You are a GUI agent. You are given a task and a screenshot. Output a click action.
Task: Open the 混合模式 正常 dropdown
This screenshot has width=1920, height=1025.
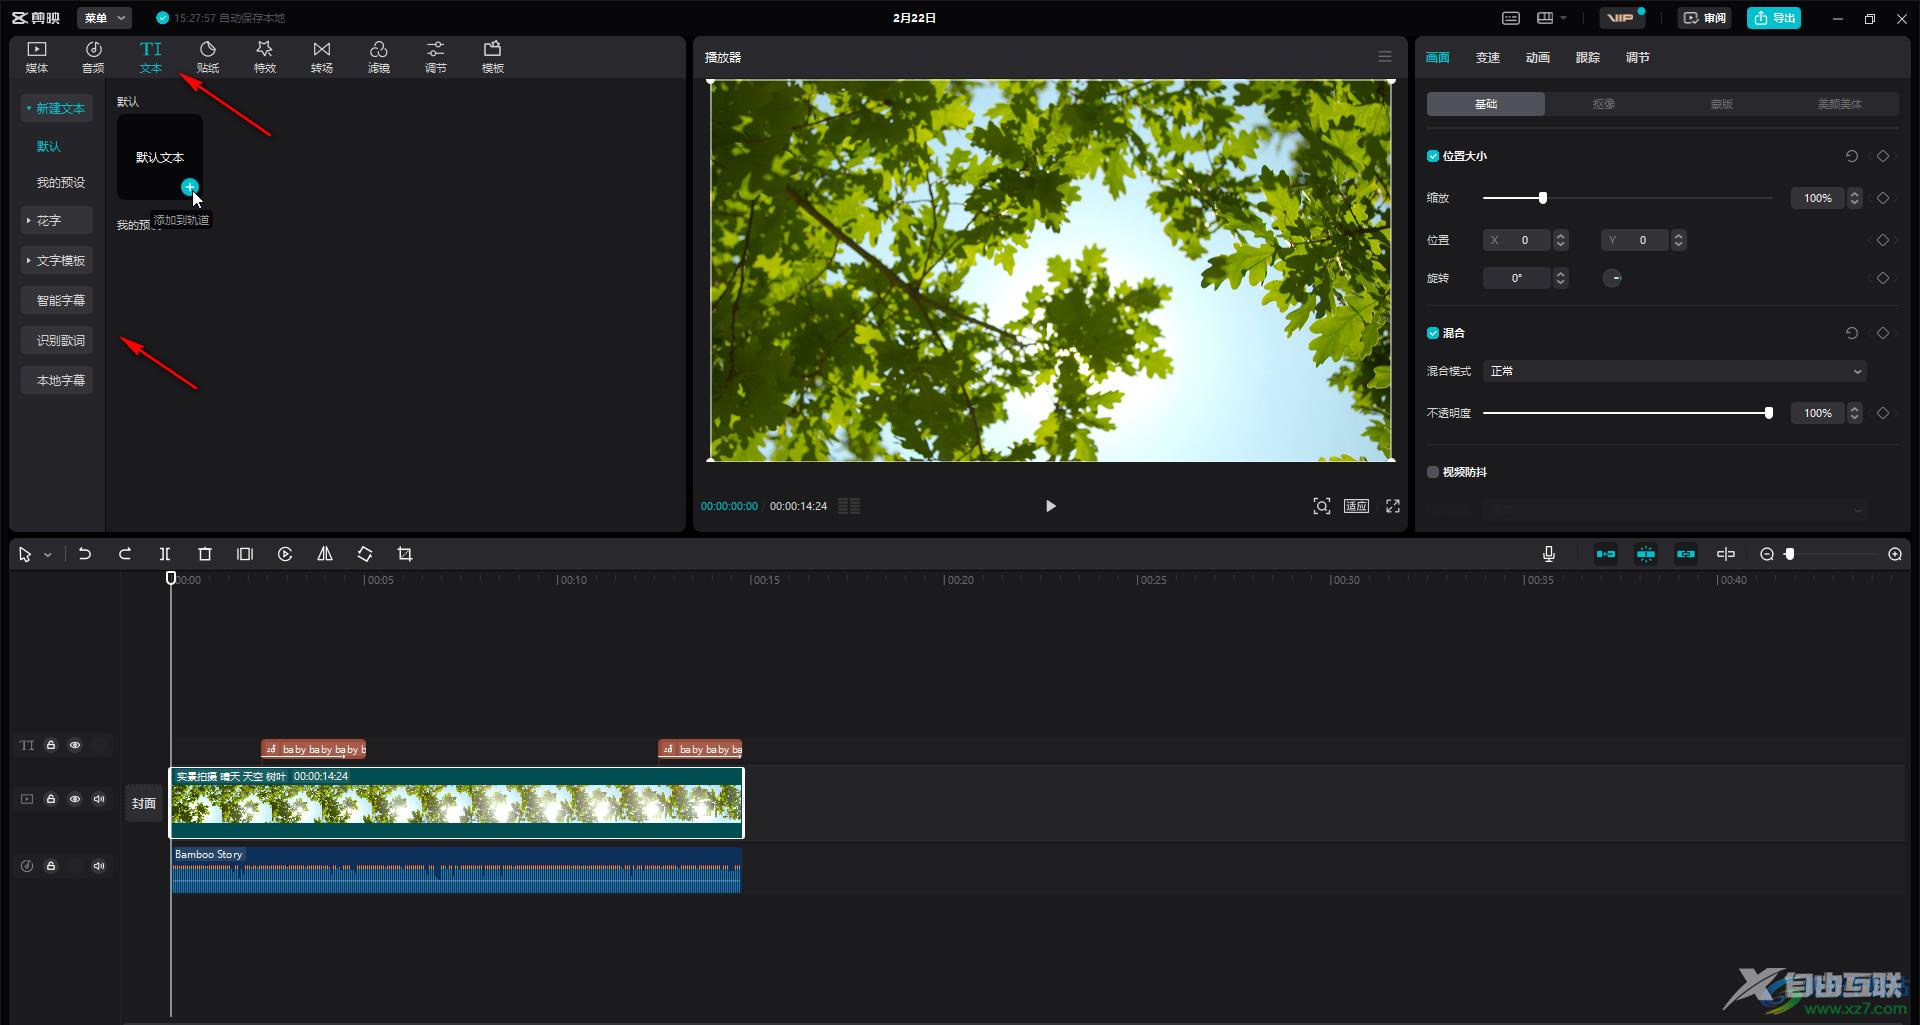[1675, 371]
